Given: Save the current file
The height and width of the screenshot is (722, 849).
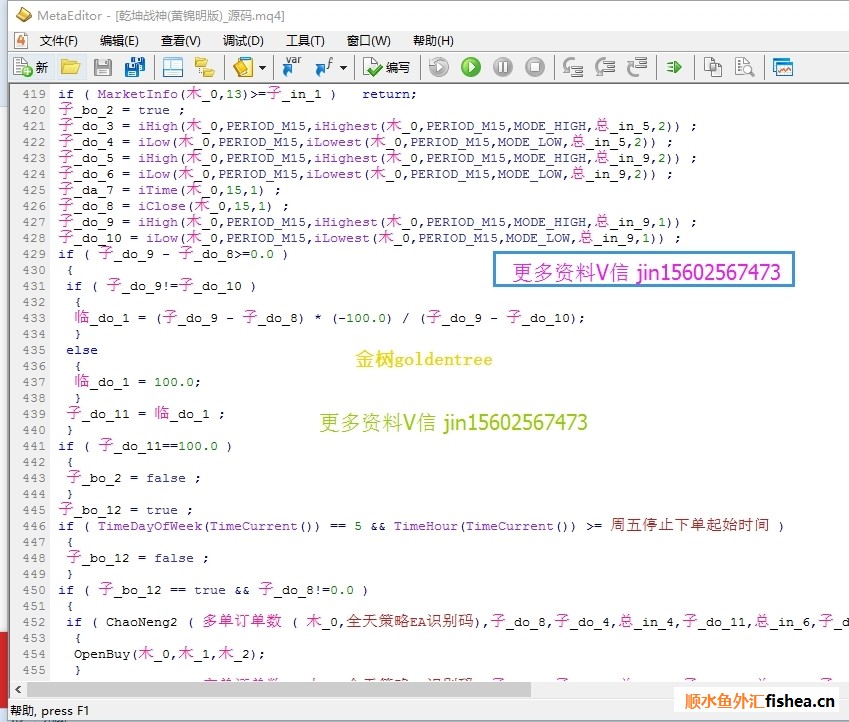Looking at the screenshot, I should pos(102,67).
